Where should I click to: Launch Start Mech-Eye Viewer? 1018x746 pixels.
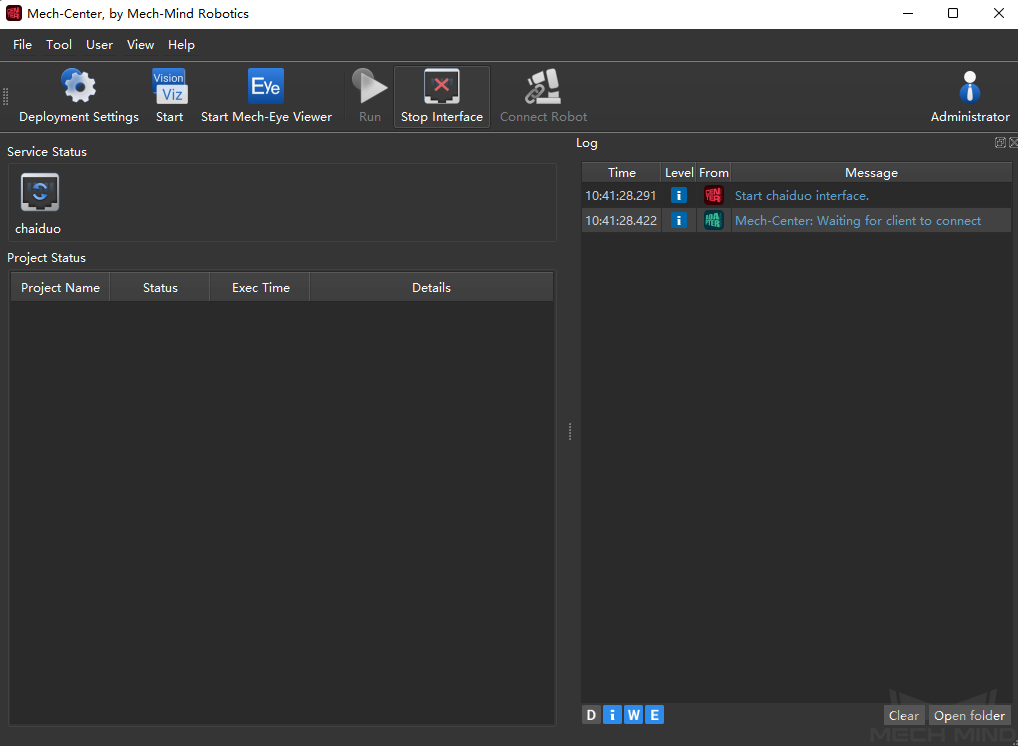[x=266, y=96]
